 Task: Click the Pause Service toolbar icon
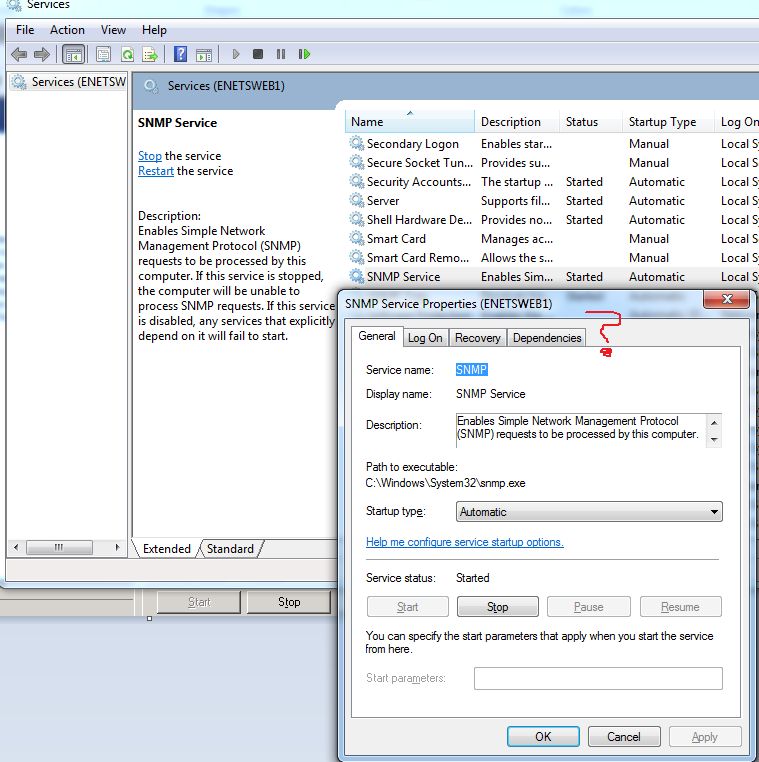(281, 54)
